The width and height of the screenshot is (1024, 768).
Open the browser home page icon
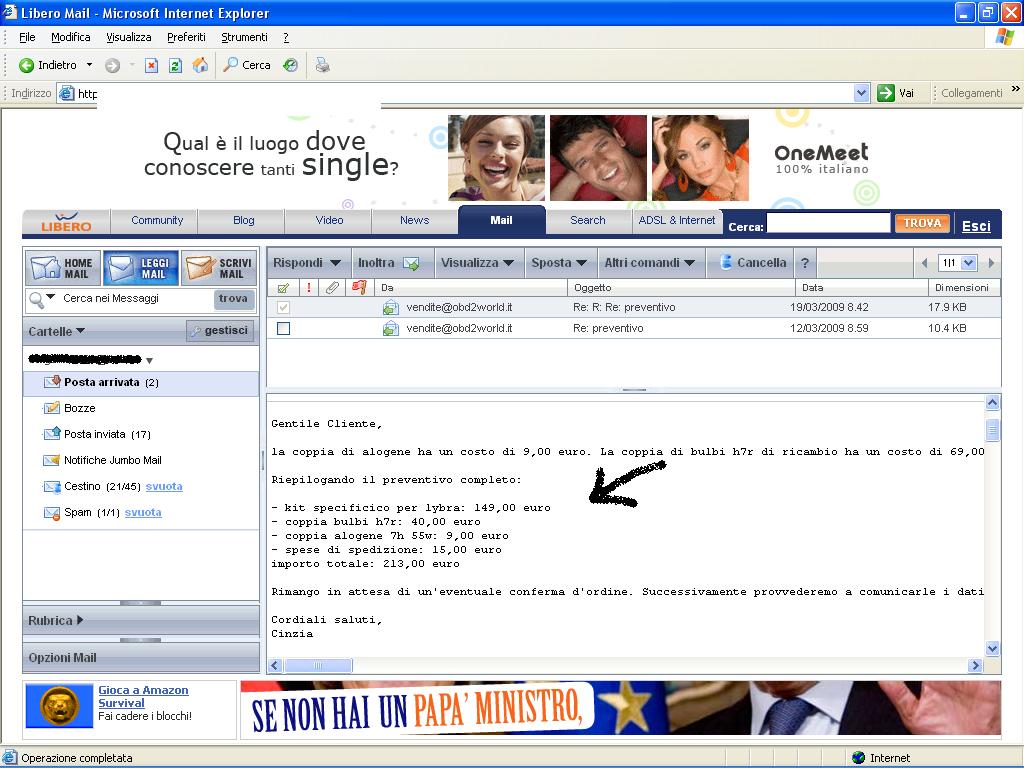pyautogui.click(x=200, y=65)
